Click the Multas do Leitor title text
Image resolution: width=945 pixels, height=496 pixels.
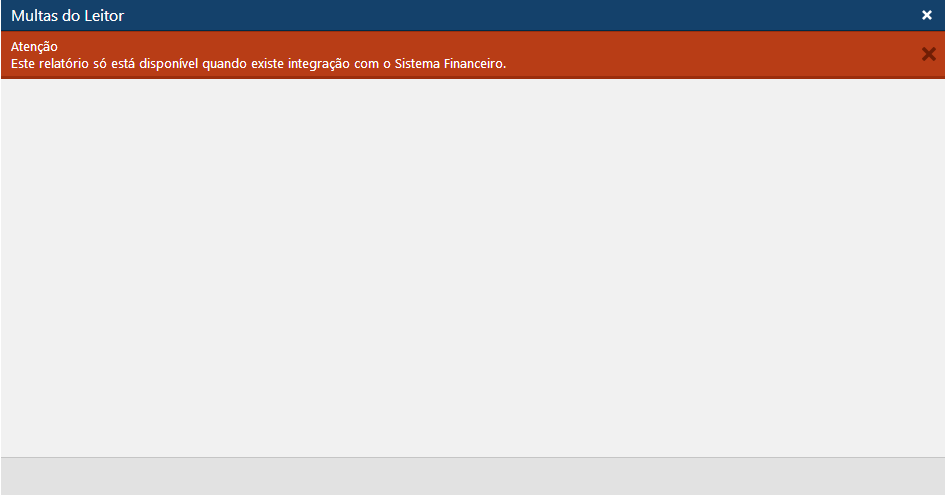click(x=68, y=16)
